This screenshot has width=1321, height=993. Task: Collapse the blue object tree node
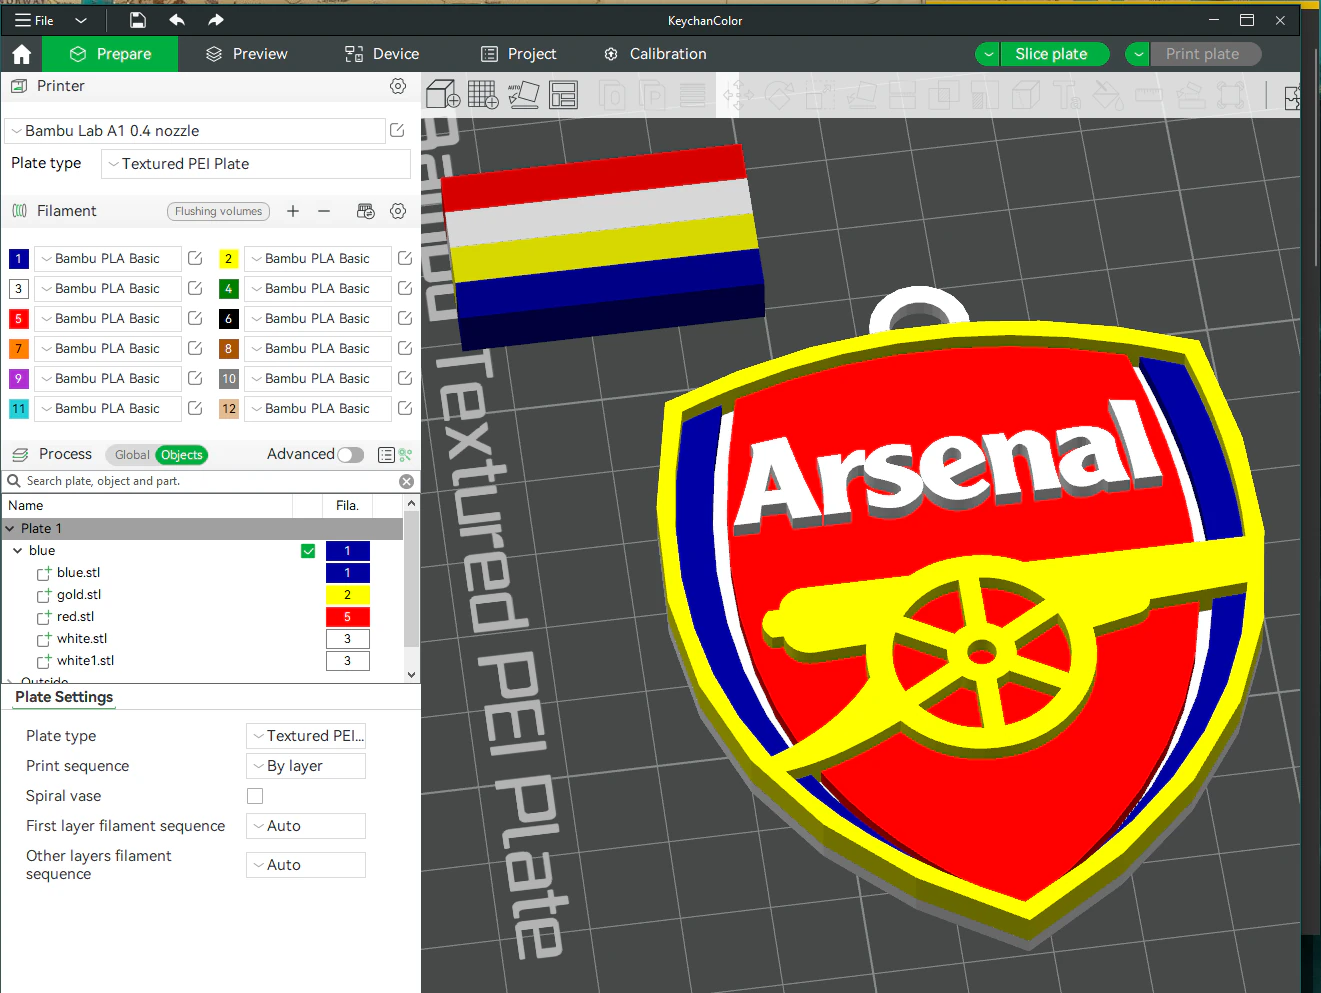(x=17, y=551)
